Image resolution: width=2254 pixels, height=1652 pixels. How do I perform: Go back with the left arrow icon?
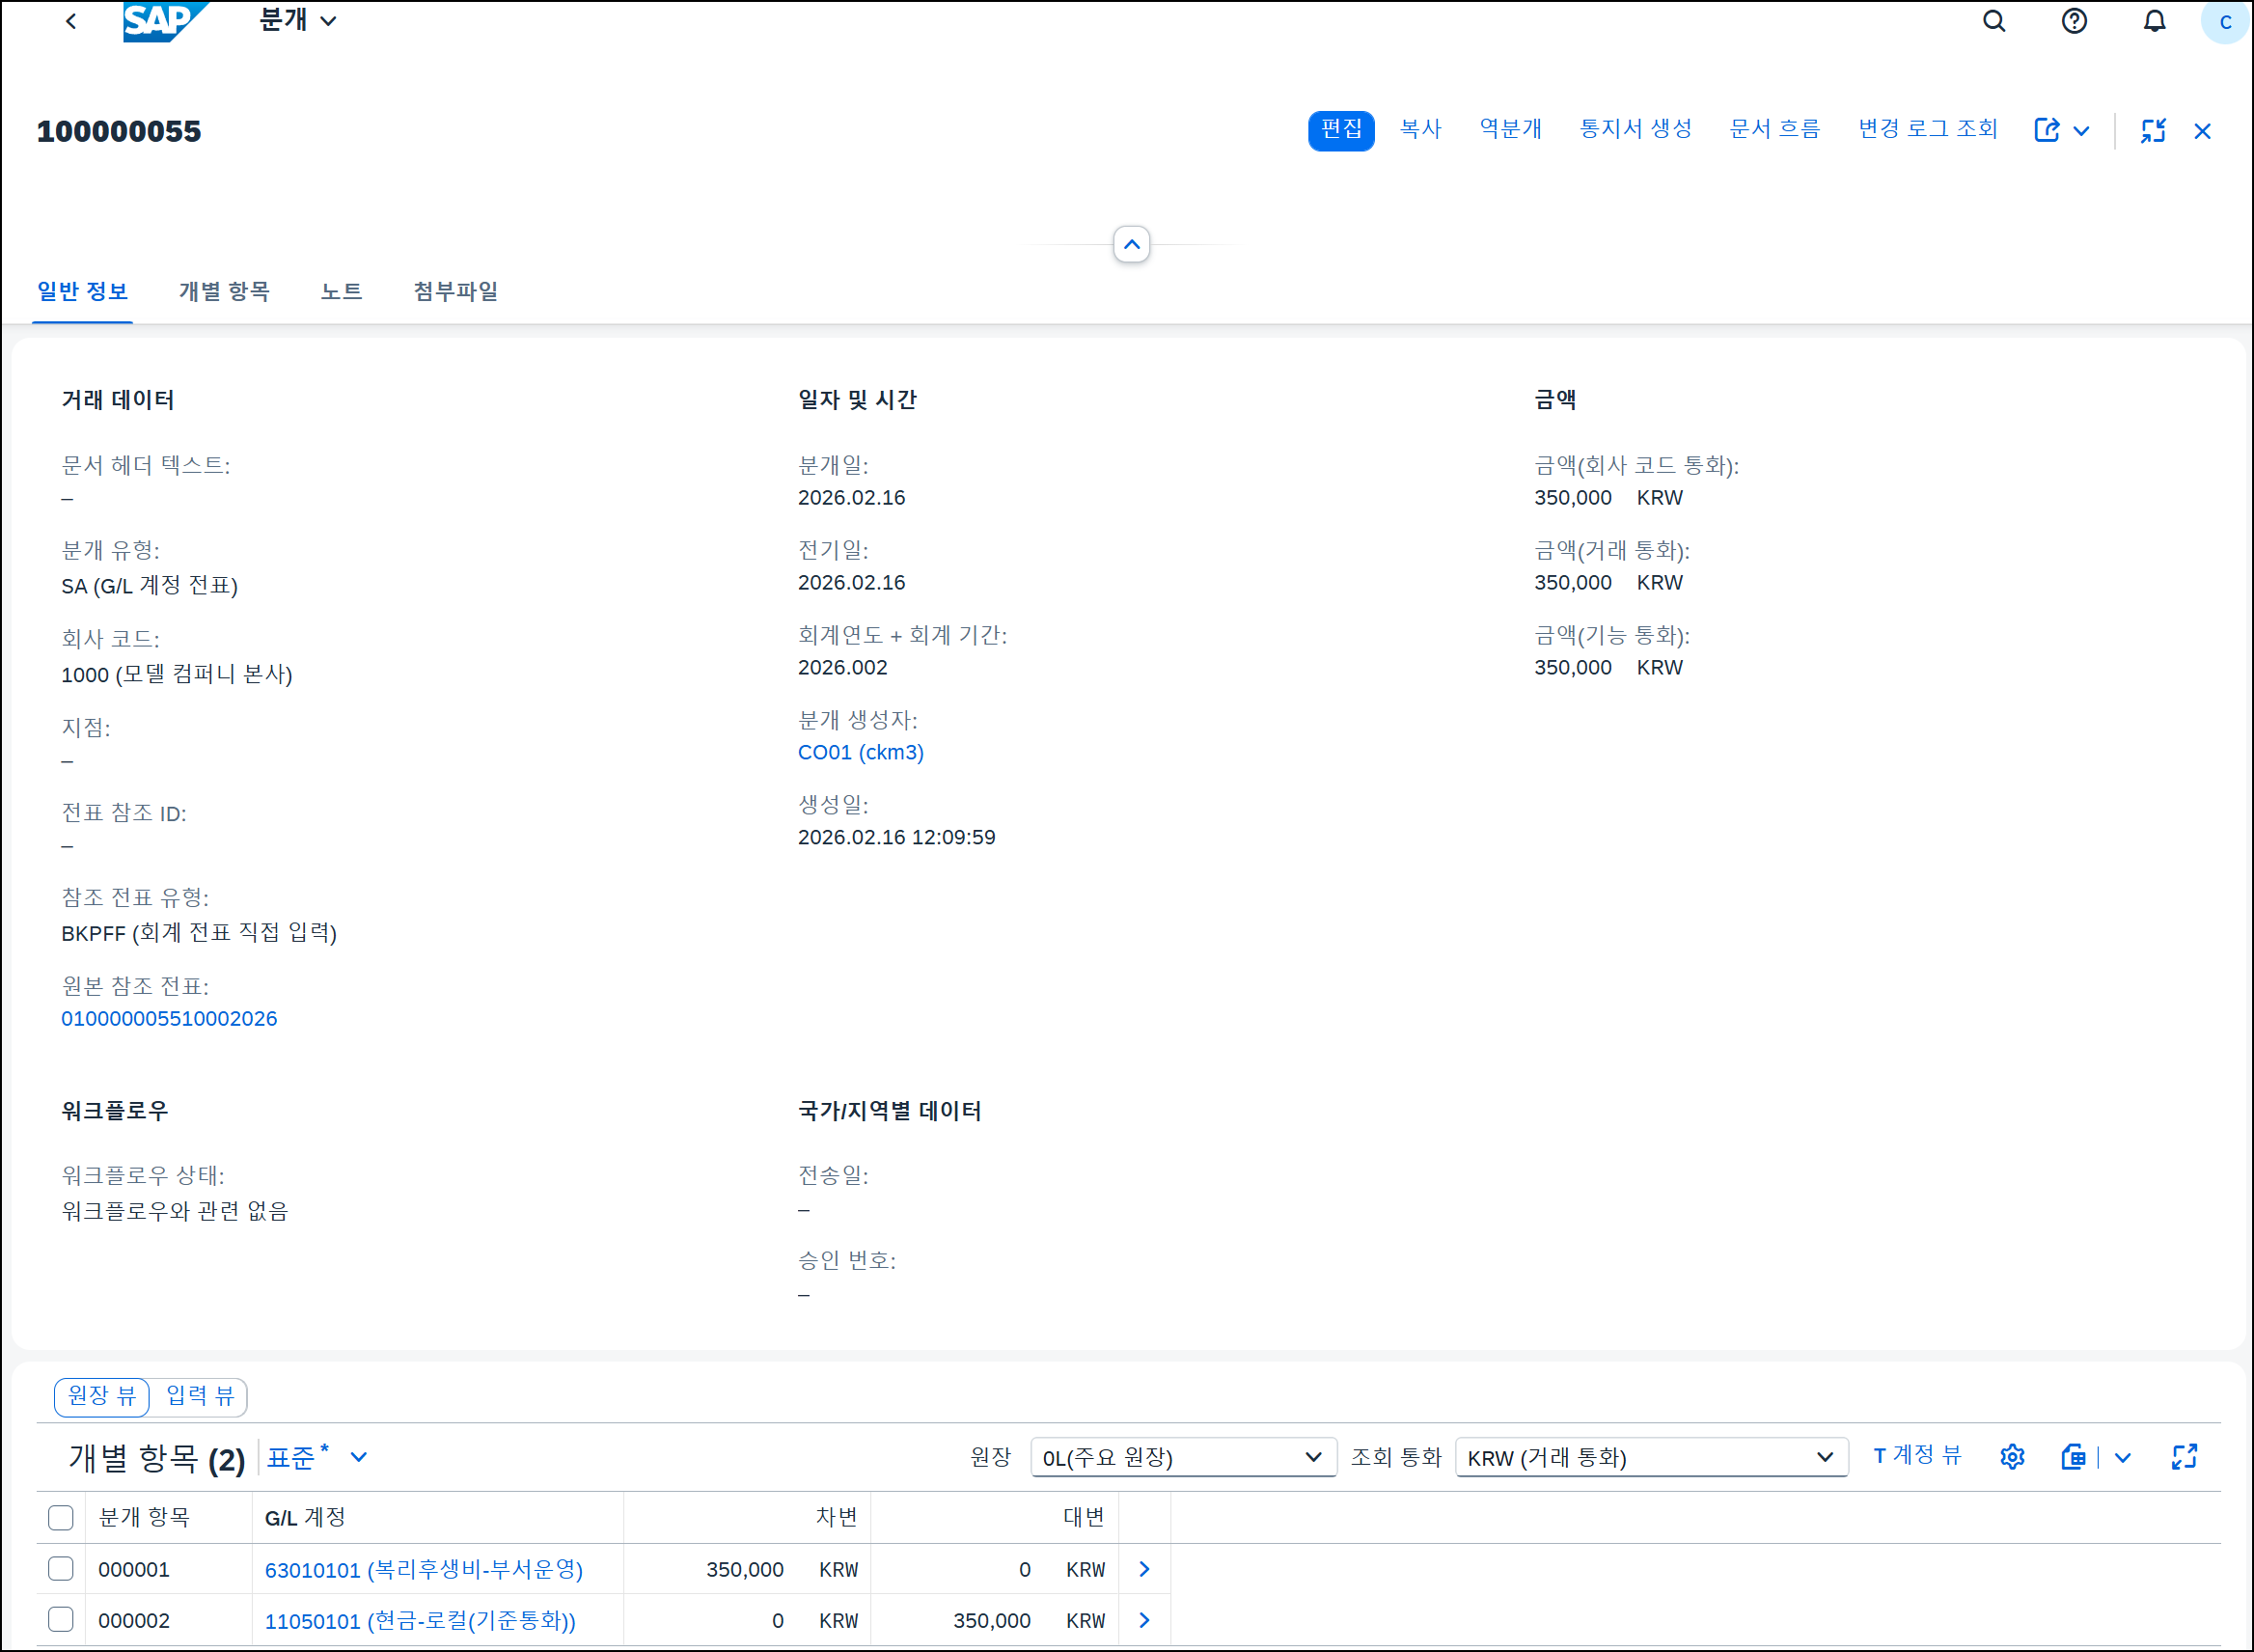pyautogui.click(x=71, y=21)
